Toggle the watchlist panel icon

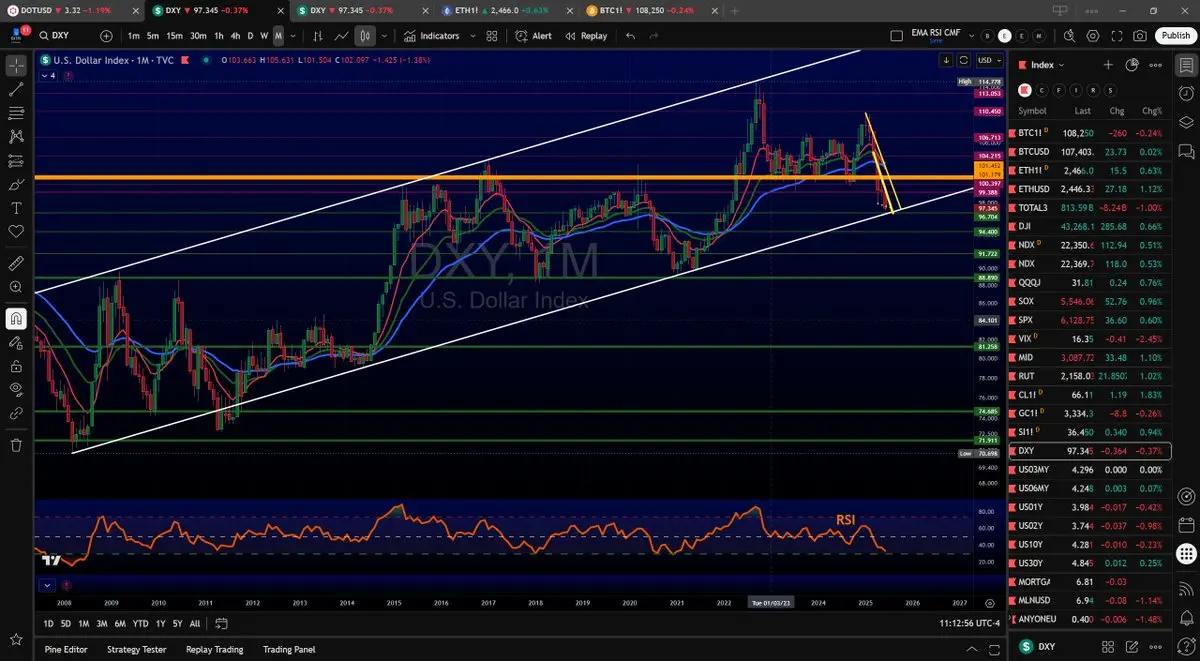tap(1185, 66)
